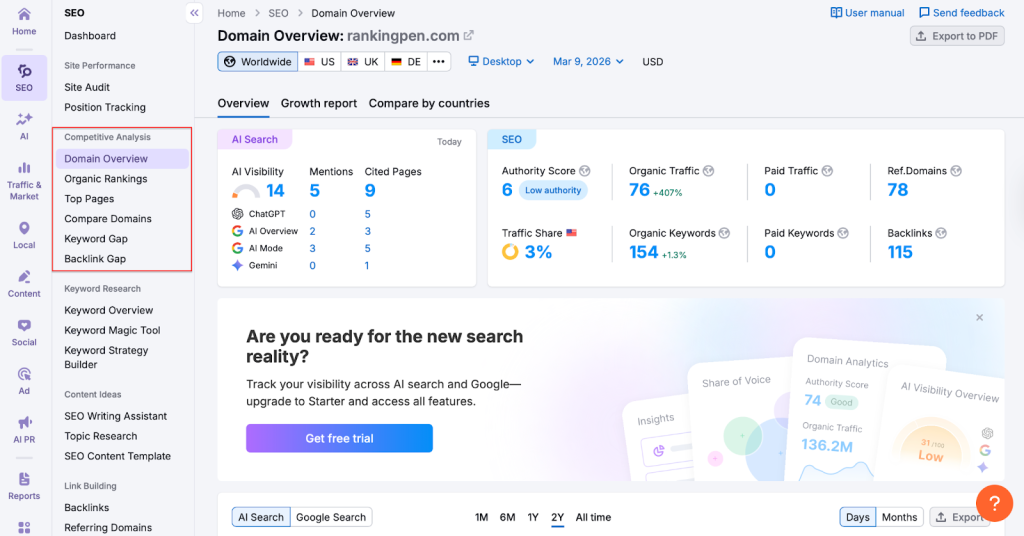Toggle chart granularity to Months

[898, 517]
